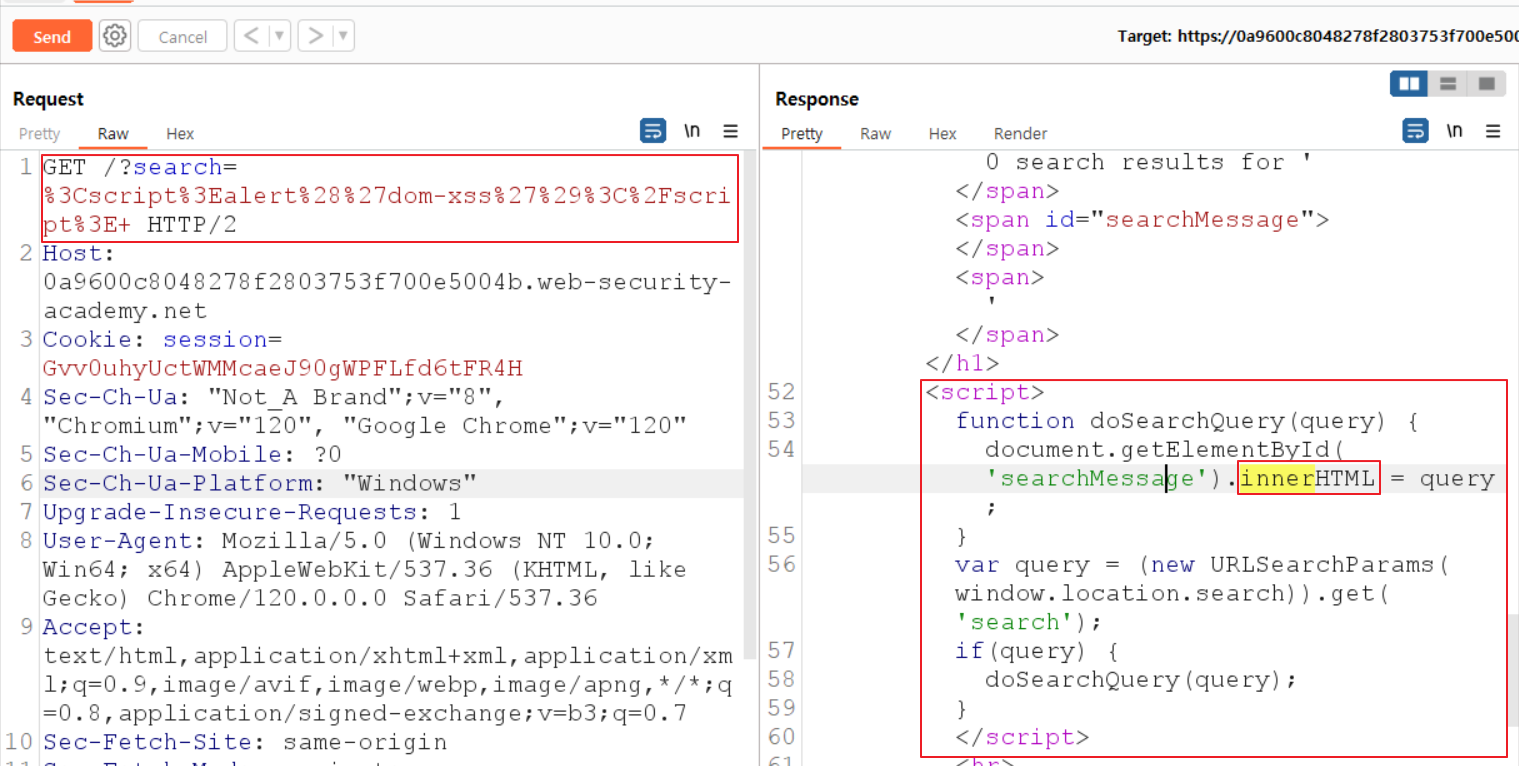This screenshot has height=766, width=1519.
Task: Toggle word wrap icon in Request panel
Action: click(x=653, y=131)
